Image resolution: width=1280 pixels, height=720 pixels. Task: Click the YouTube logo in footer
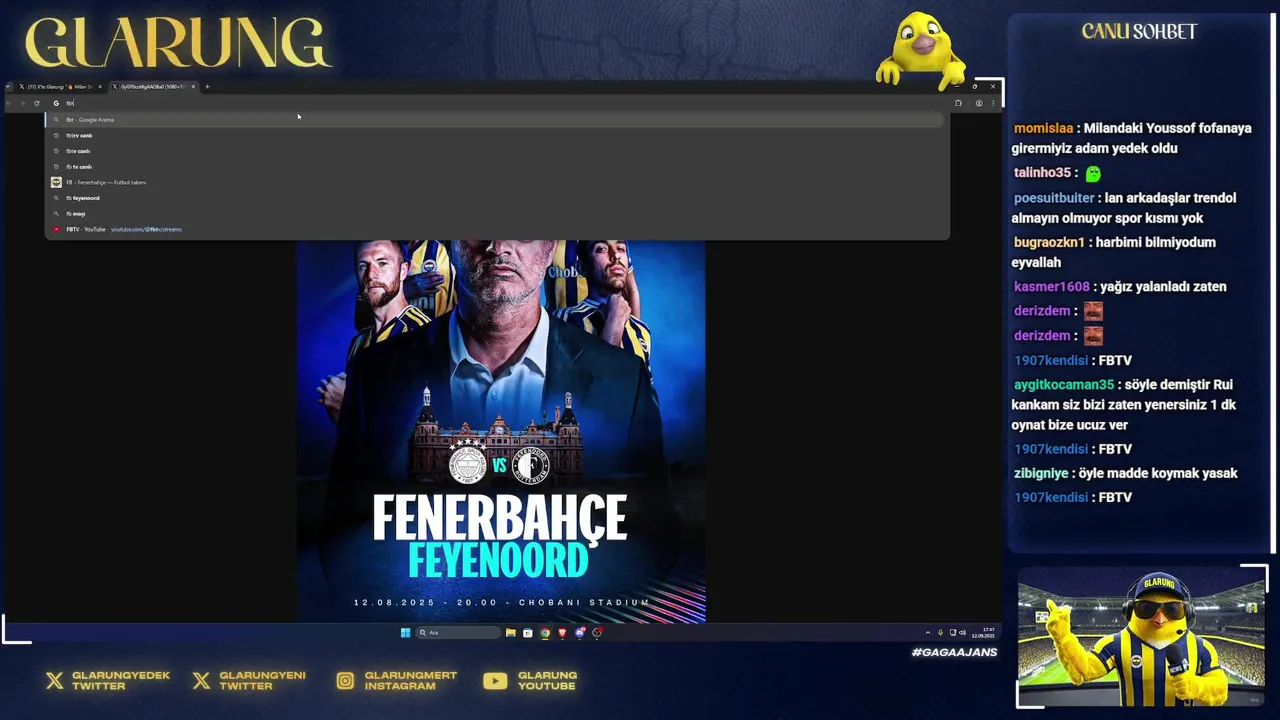pyautogui.click(x=495, y=681)
